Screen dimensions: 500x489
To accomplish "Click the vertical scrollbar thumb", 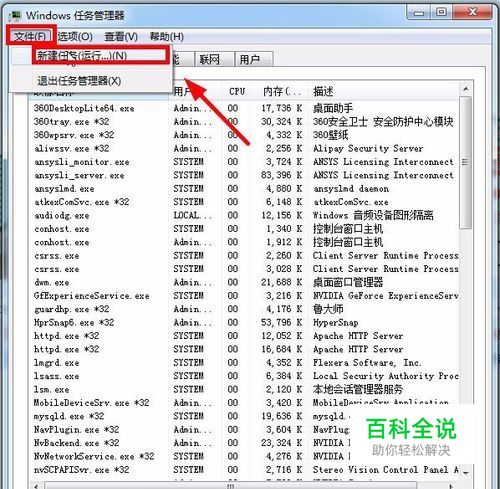I will (x=466, y=162).
